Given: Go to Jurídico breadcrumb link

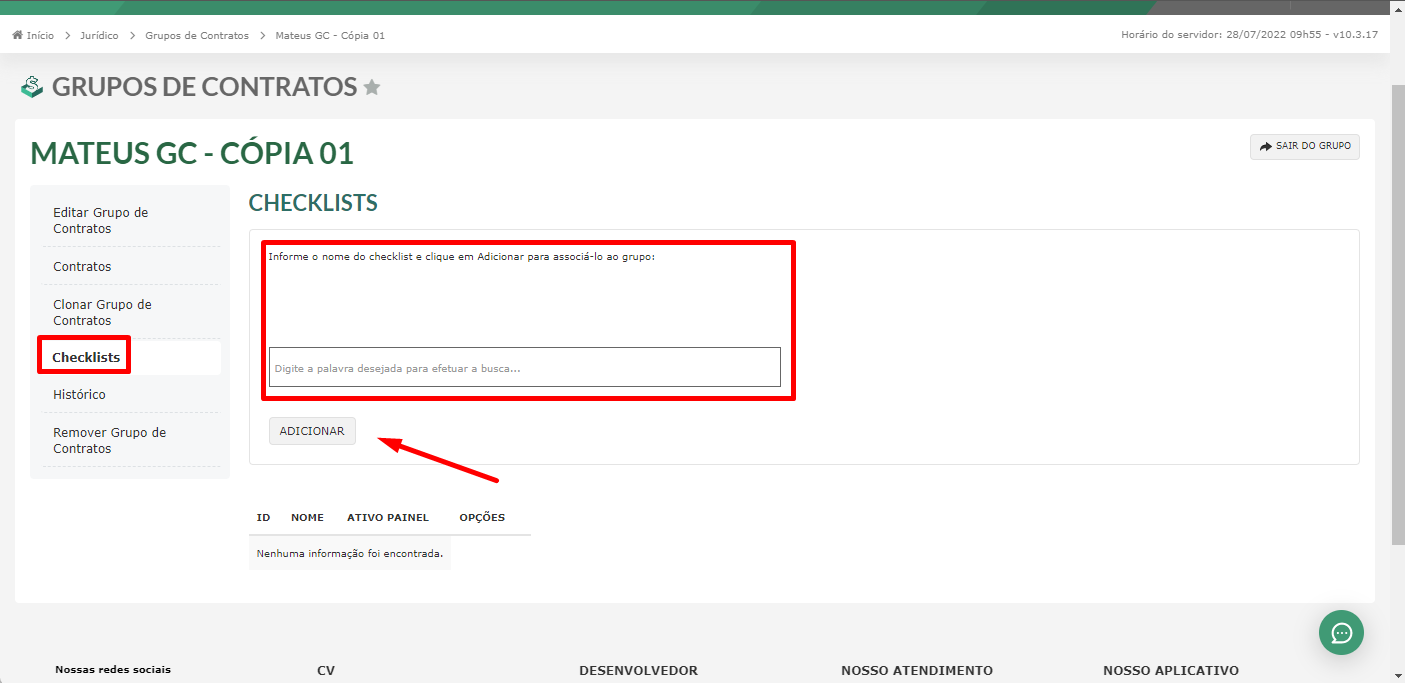Looking at the screenshot, I should coord(99,35).
